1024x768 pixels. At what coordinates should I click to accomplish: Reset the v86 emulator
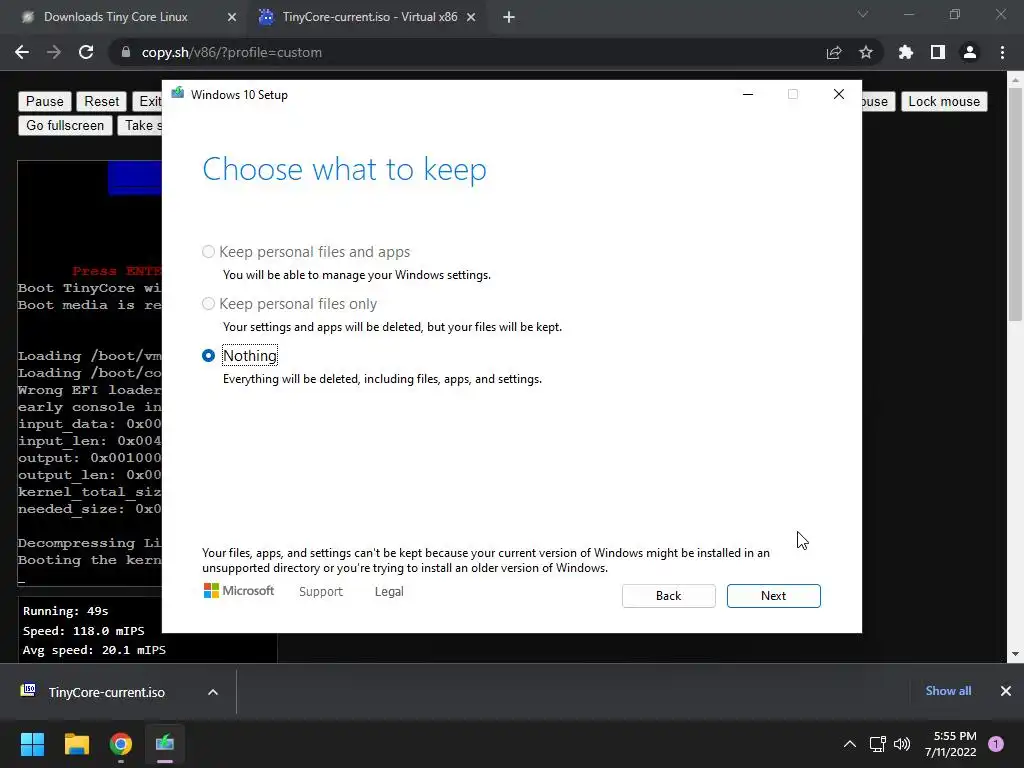click(101, 101)
